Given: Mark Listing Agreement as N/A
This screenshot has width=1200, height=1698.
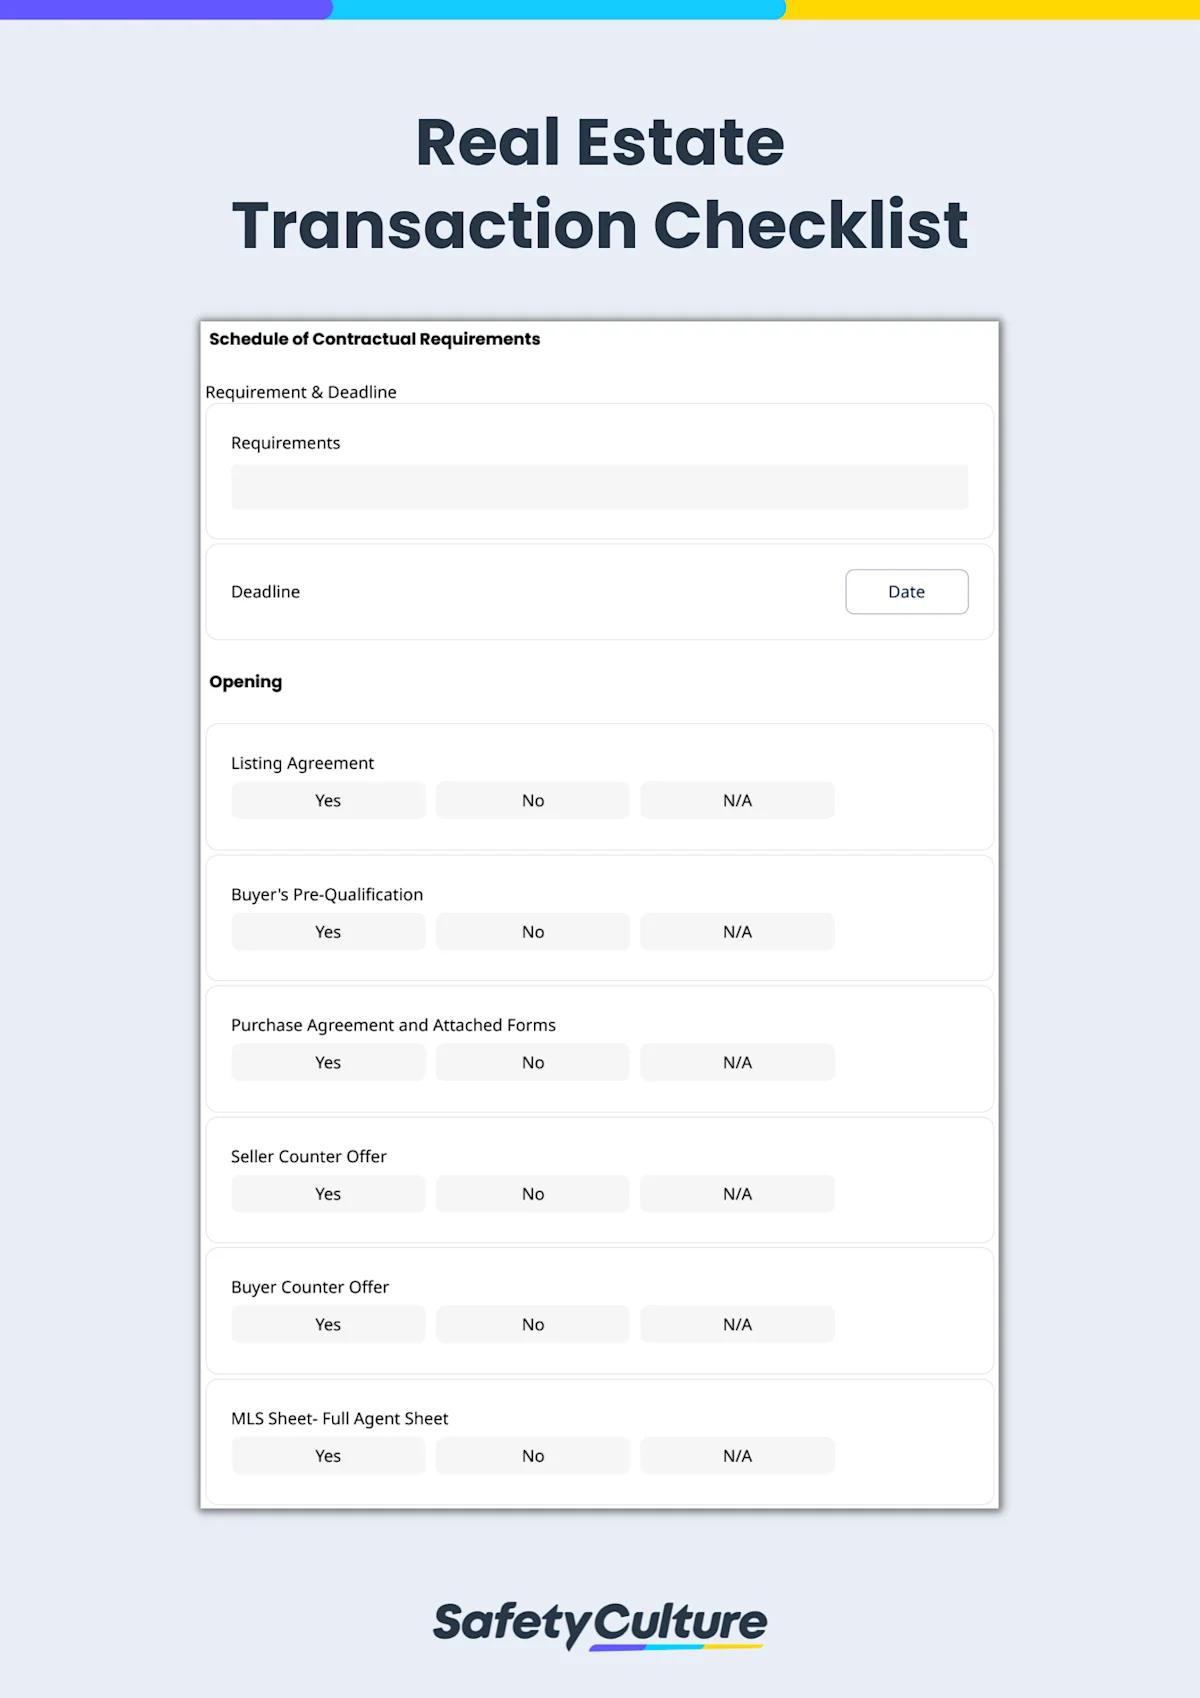Looking at the screenshot, I should 737,800.
